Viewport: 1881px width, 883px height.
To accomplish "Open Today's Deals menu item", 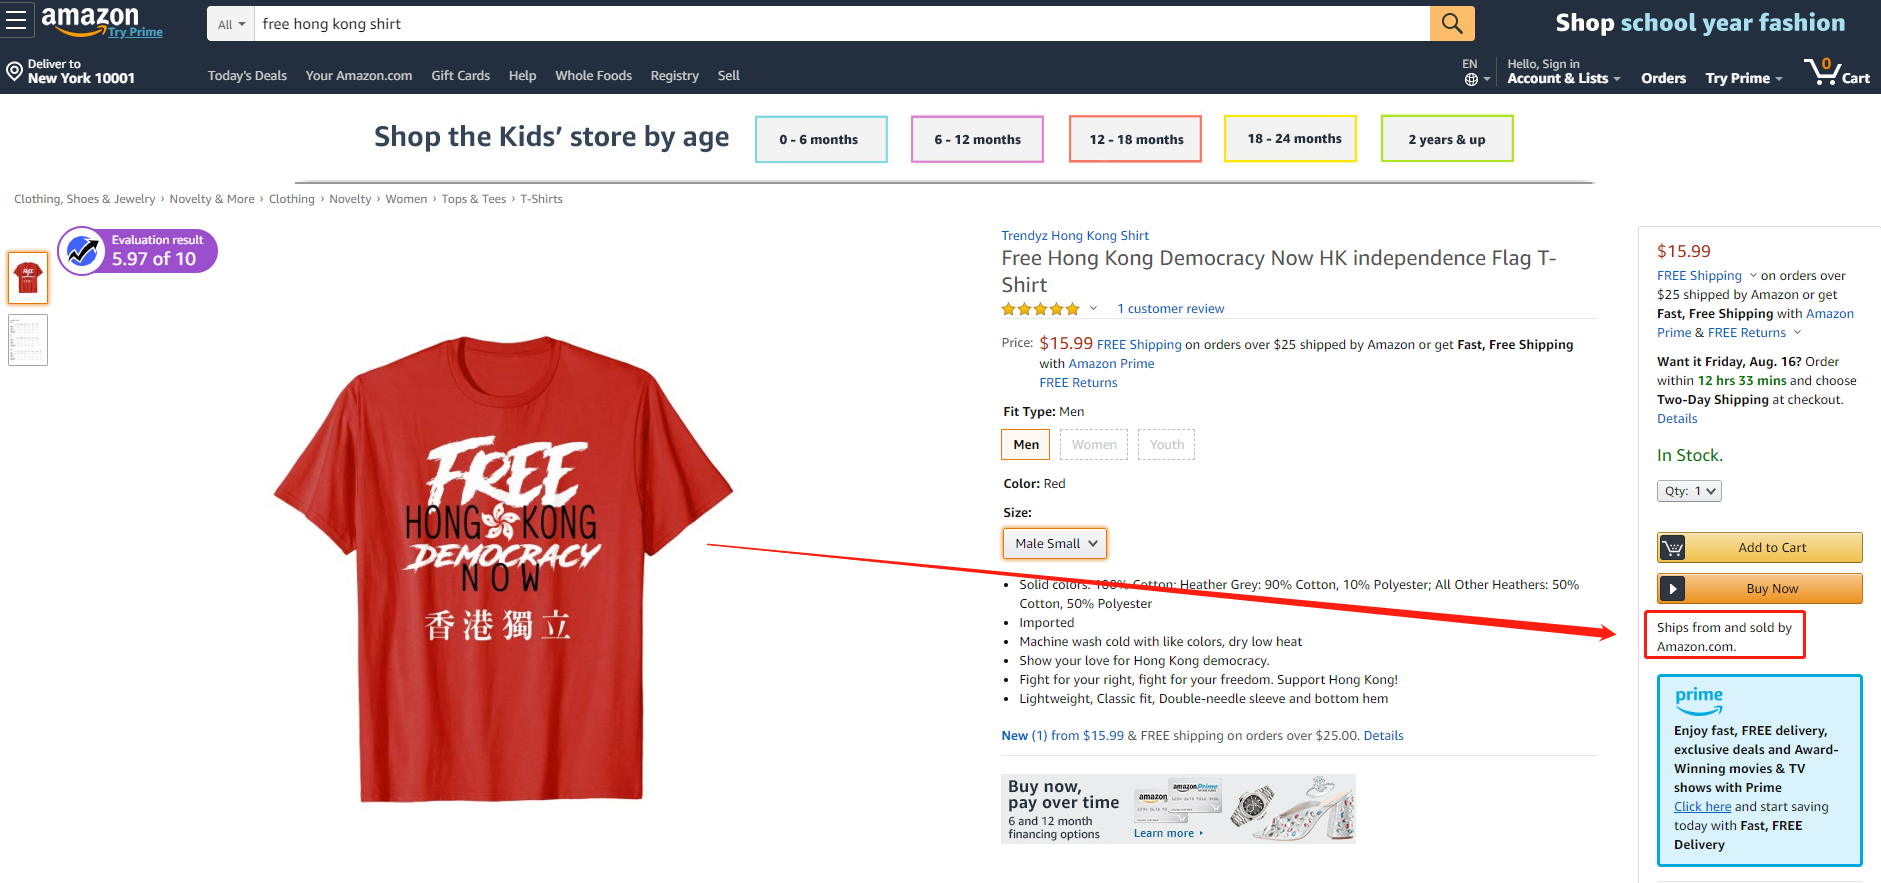I will coord(247,76).
